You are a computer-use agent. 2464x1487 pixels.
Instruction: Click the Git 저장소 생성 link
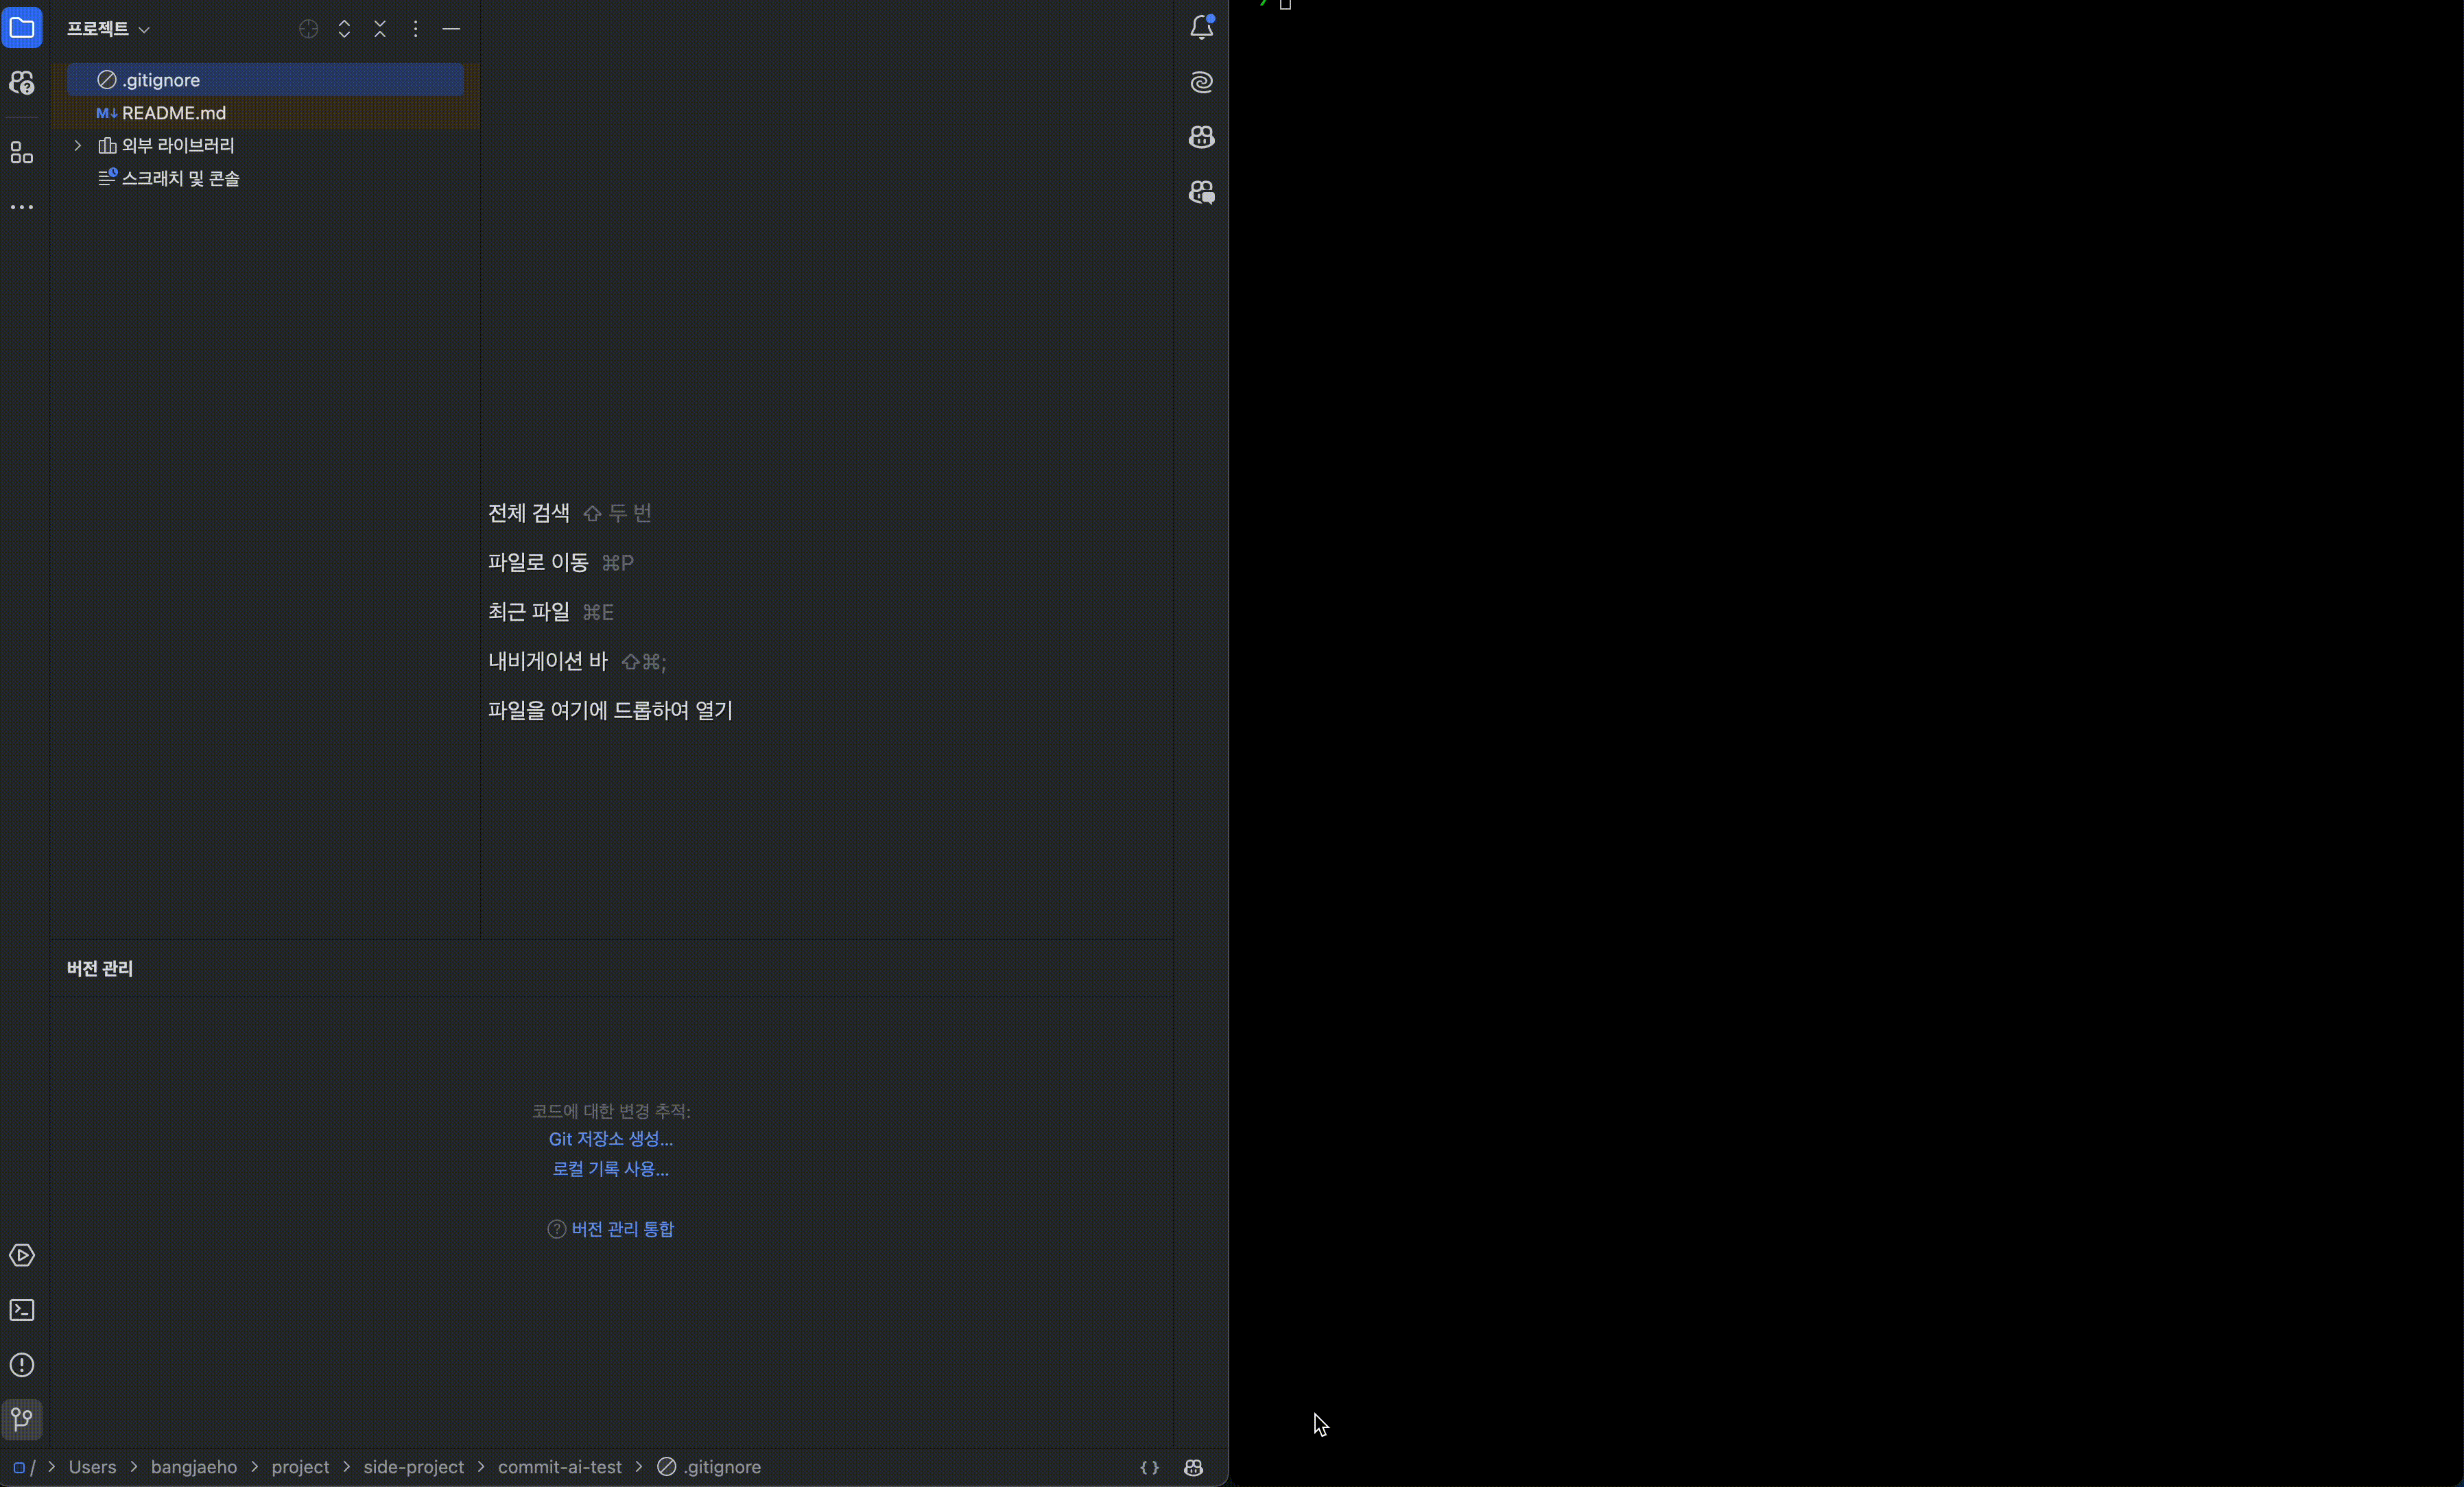pos(610,1139)
